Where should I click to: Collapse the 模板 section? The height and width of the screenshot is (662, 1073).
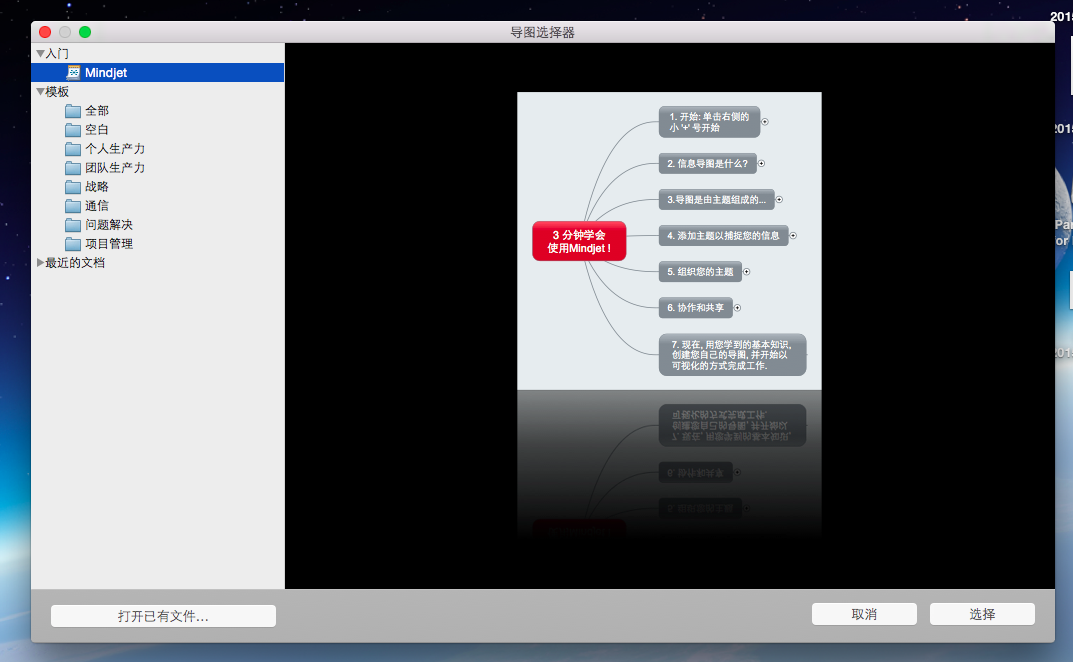pos(40,92)
